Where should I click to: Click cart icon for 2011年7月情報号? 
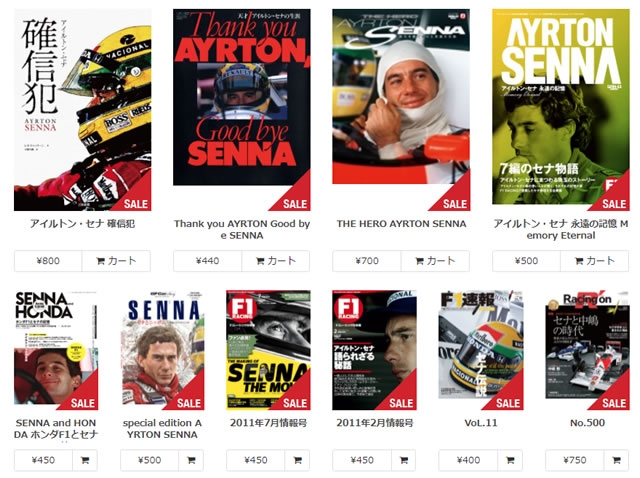(298, 460)
